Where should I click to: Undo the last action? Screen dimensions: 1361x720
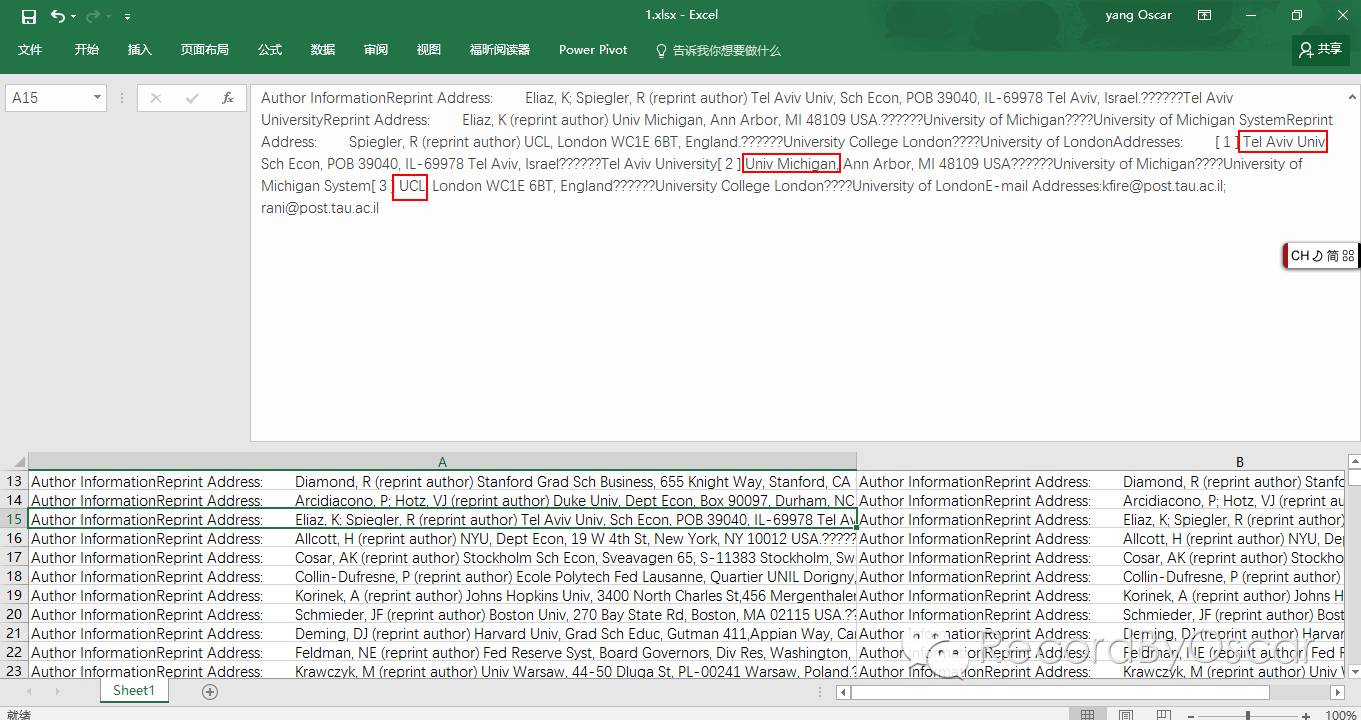[x=57, y=16]
